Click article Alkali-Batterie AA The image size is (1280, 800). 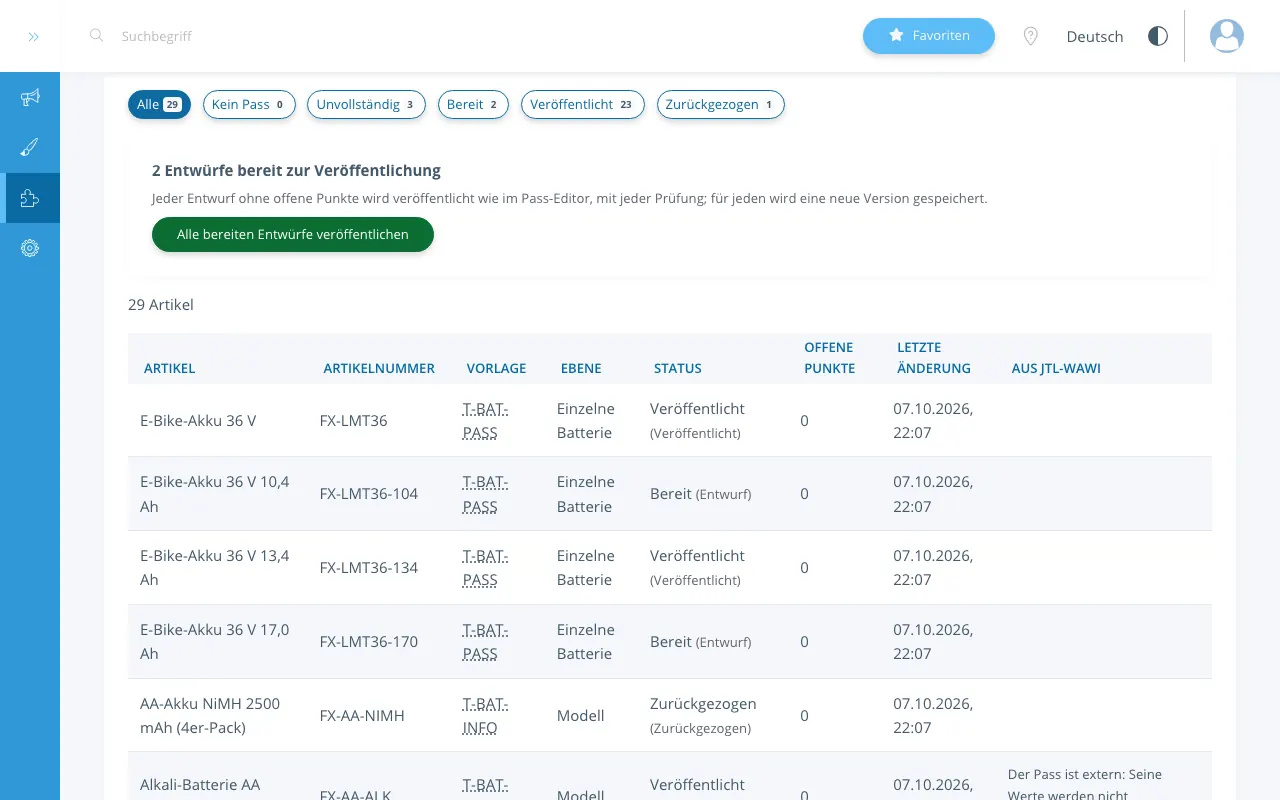click(200, 785)
